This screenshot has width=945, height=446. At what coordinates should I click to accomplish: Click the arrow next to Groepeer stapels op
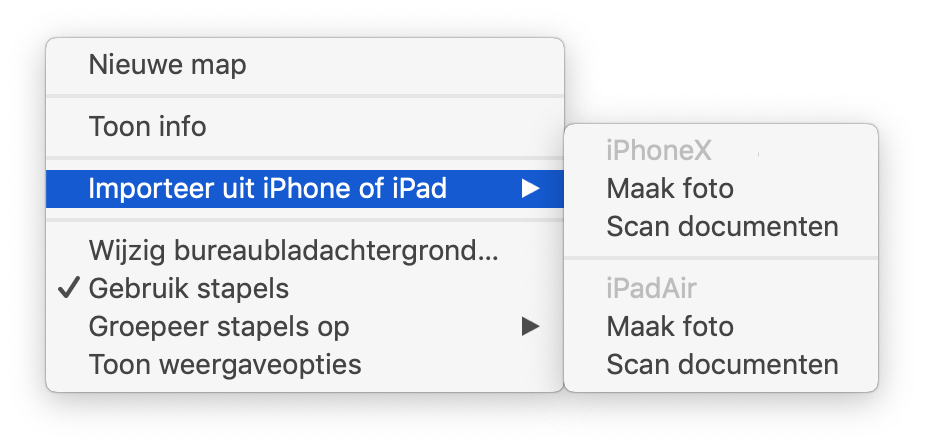[530, 327]
